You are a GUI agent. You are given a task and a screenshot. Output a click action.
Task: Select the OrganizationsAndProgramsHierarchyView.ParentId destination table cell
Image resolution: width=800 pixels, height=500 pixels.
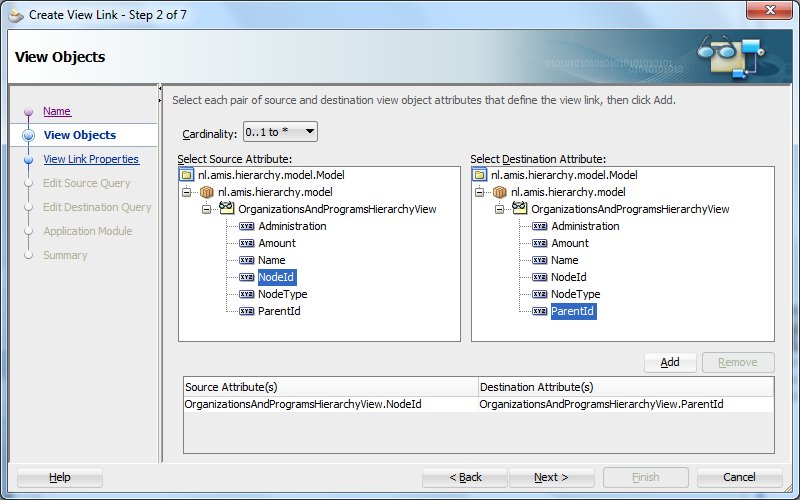coord(626,405)
